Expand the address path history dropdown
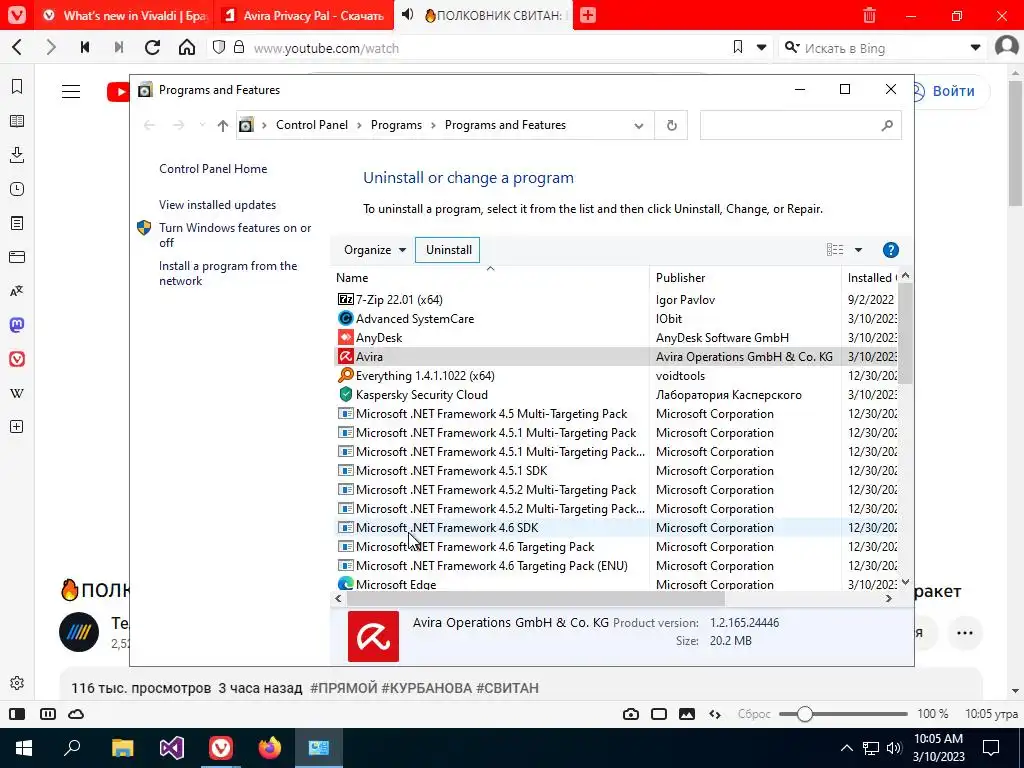 click(639, 125)
